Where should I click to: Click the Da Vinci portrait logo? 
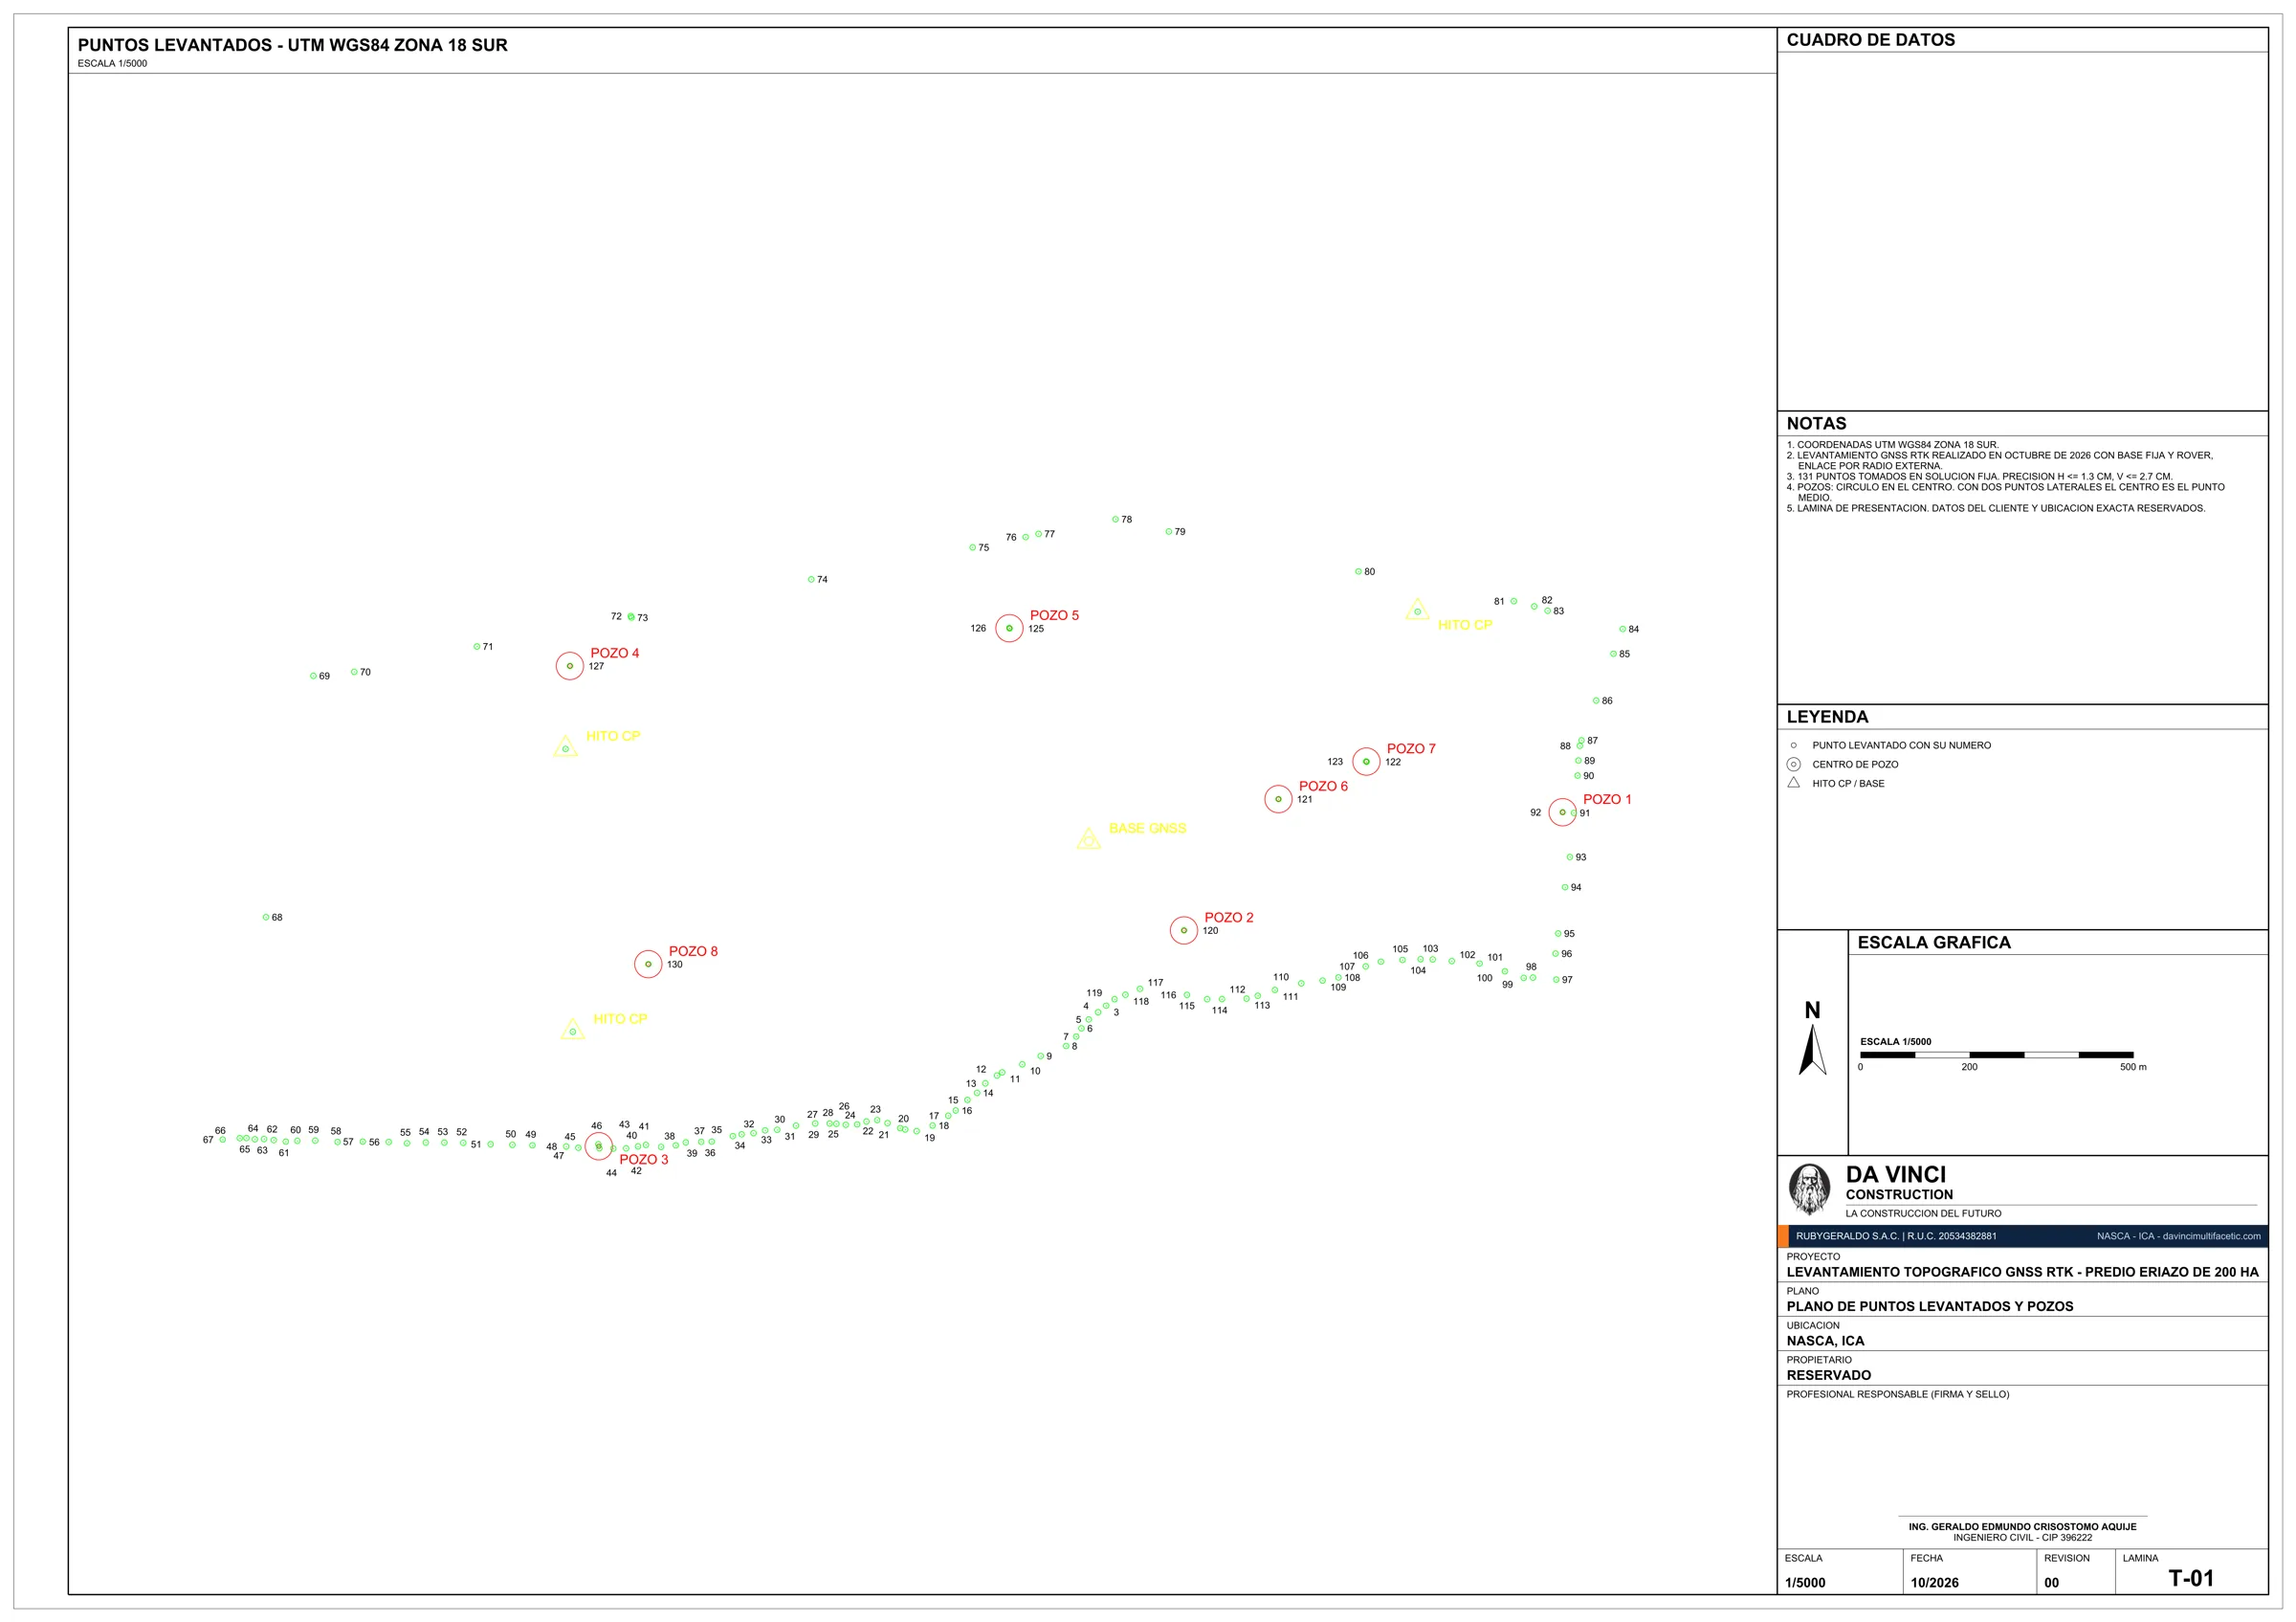(1809, 1189)
